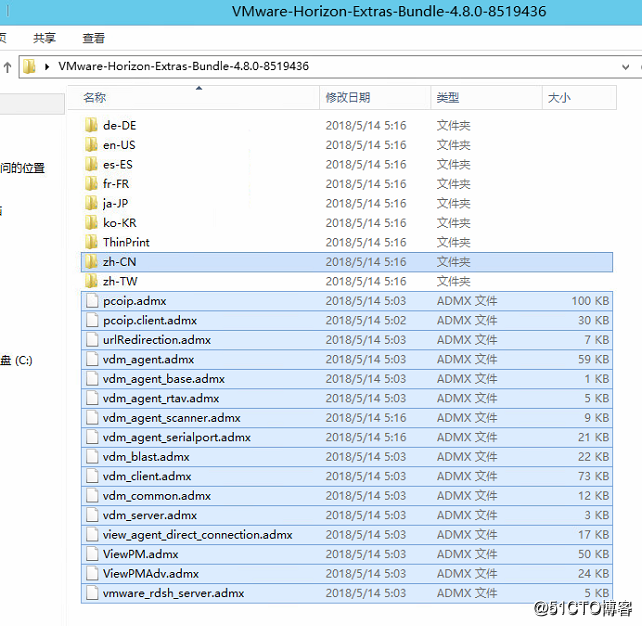This screenshot has height=626, width=642.
Task: Click the vdm_client.admx file icon
Action: (92, 476)
